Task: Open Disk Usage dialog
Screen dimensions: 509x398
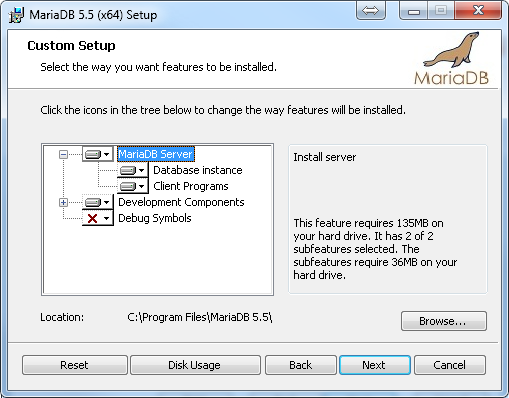Action: click(x=195, y=365)
